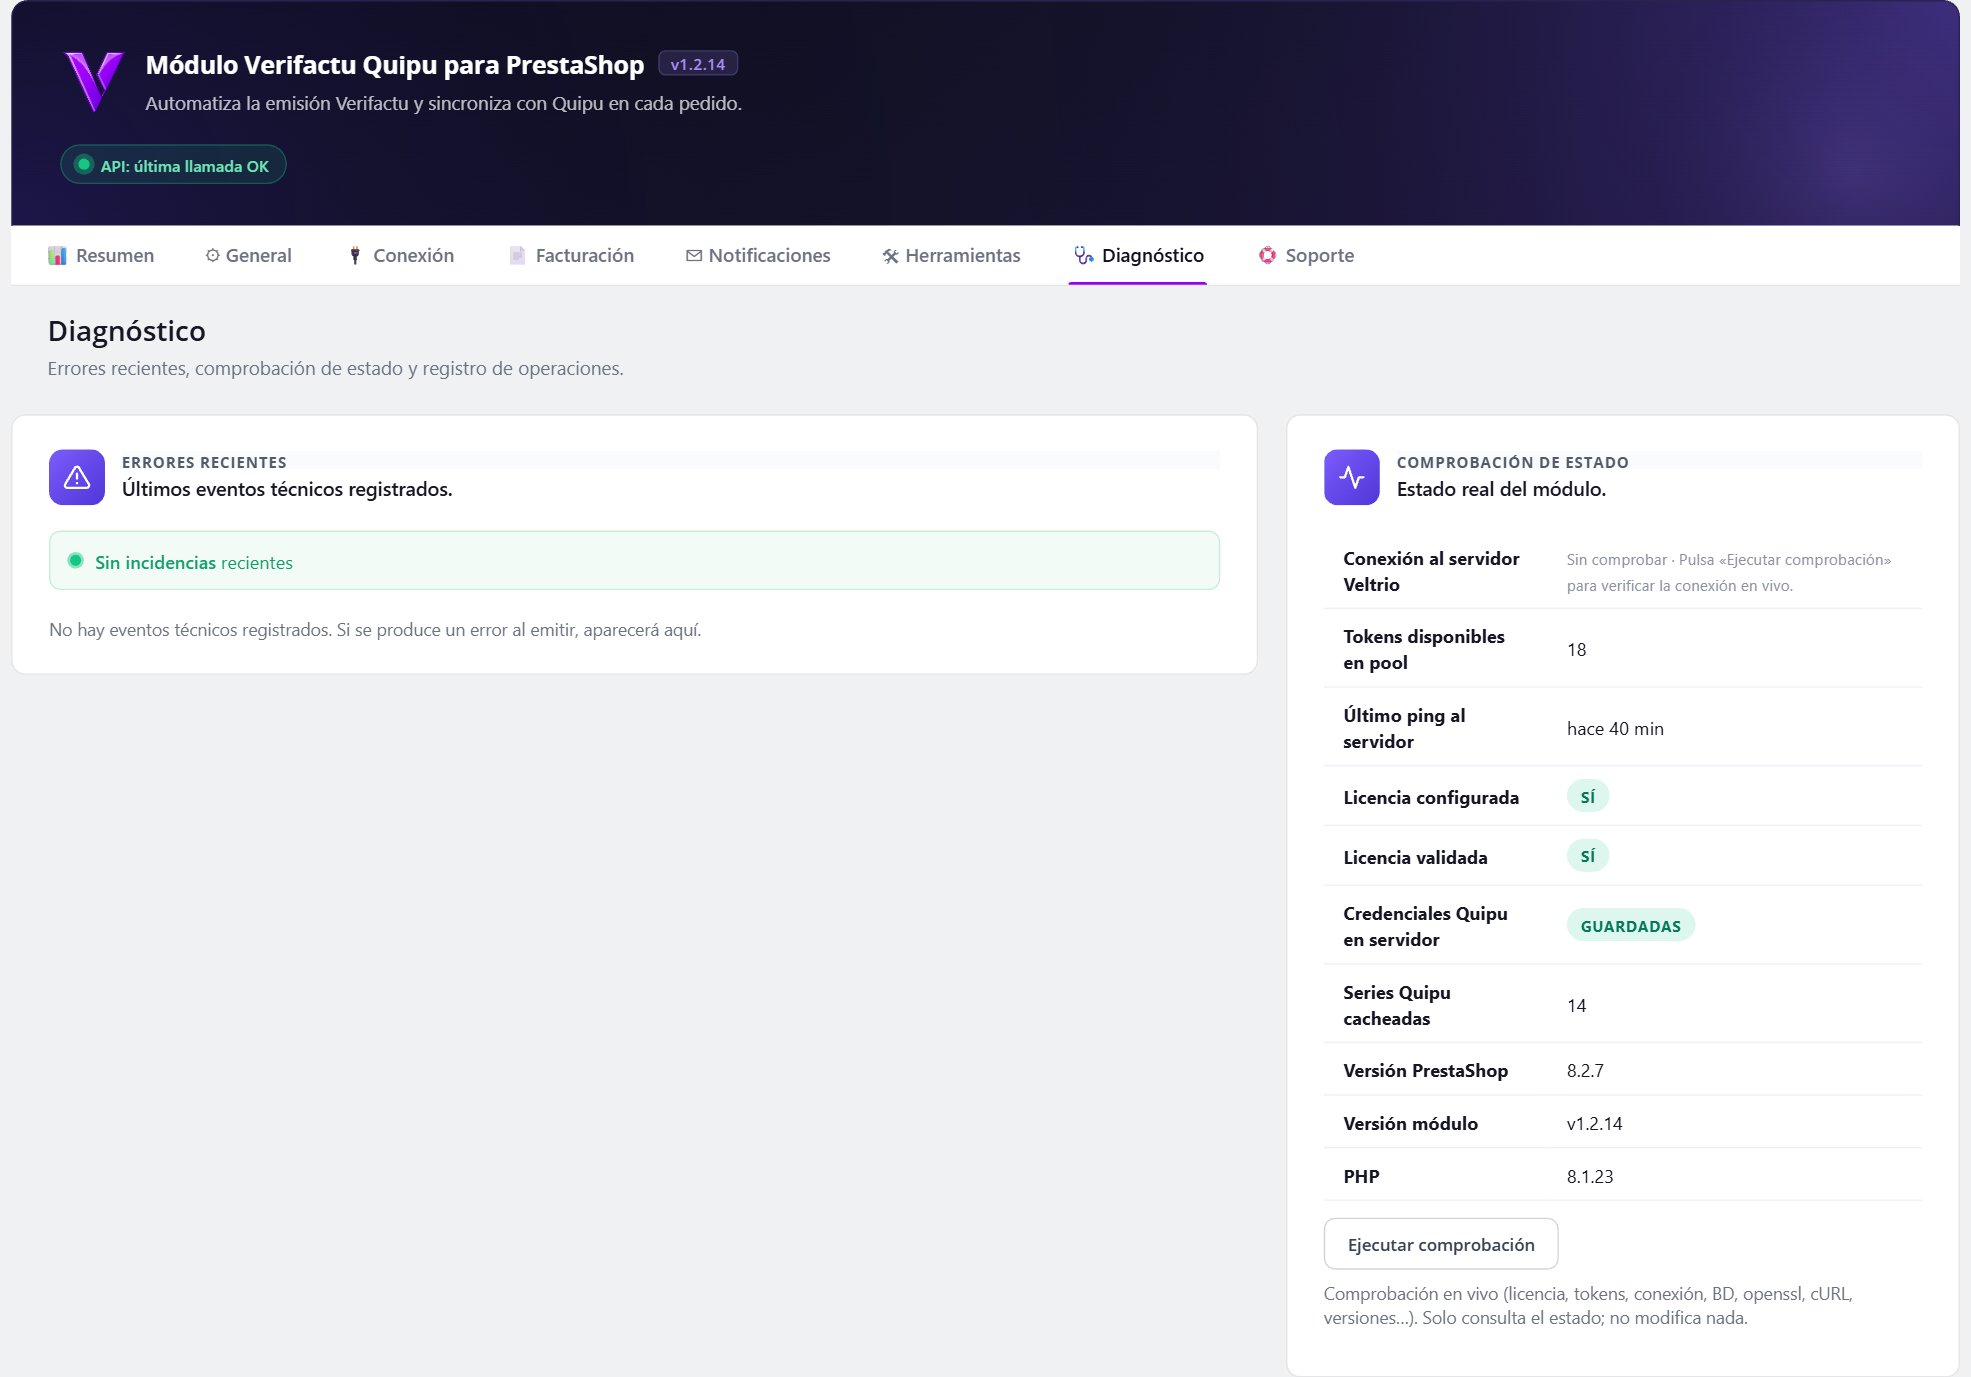Click the green dot beside Sin incidencias recientes

click(x=75, y=561)
